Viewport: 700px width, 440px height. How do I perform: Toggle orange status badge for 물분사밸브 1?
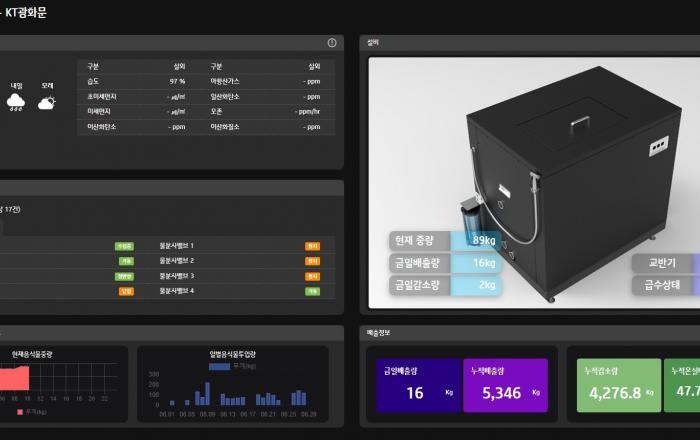click(312, 245)
